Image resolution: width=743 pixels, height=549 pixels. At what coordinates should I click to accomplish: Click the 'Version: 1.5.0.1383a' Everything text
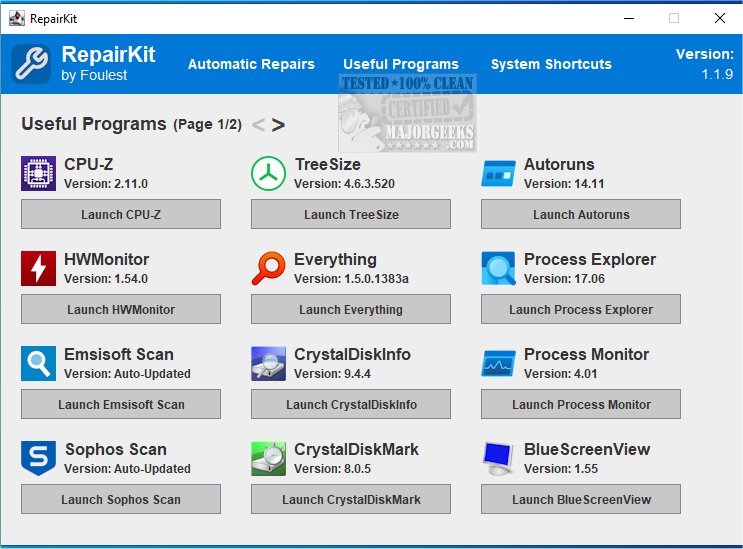click(x=351, y=279)
